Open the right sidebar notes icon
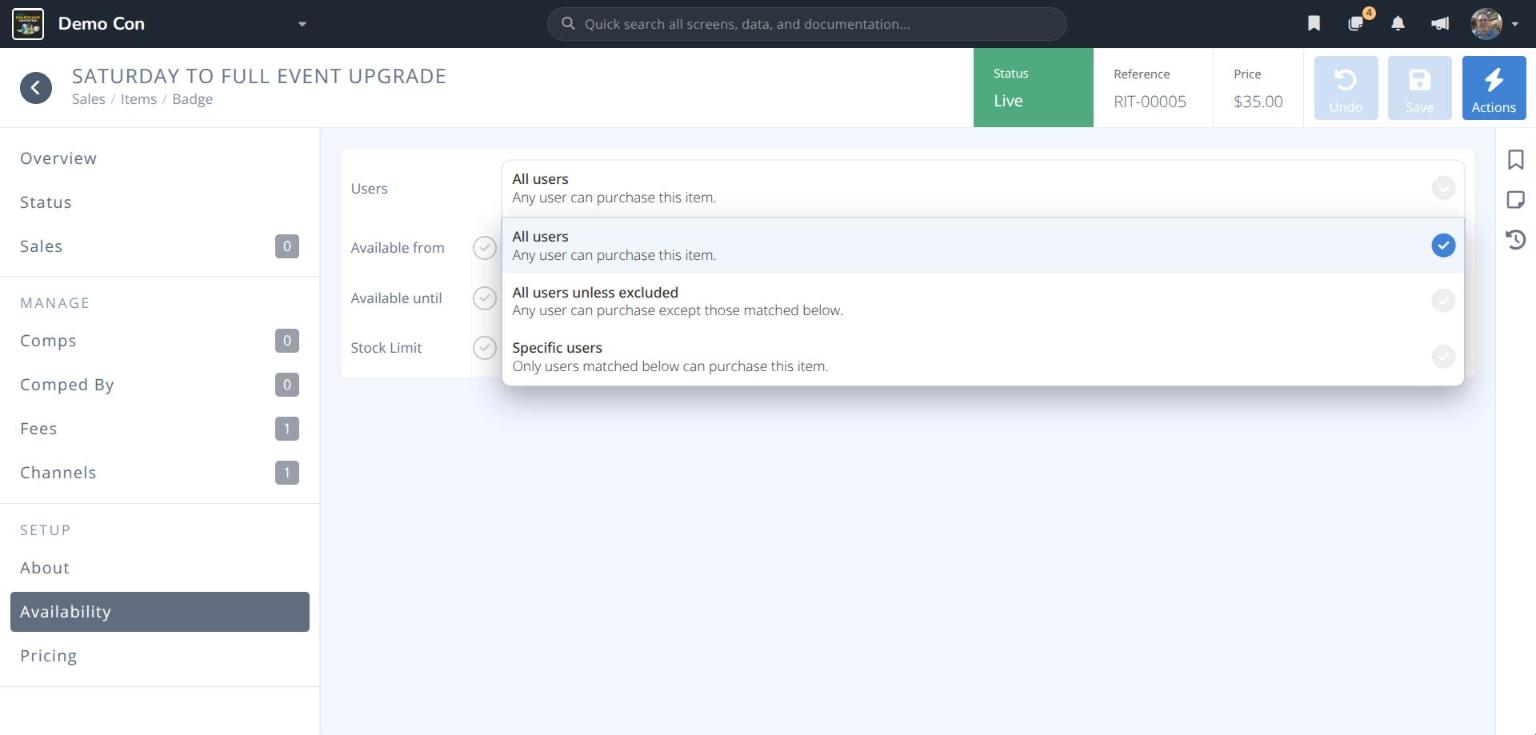Viewport: 1536px width, 735px height. tap(1516, 200)
